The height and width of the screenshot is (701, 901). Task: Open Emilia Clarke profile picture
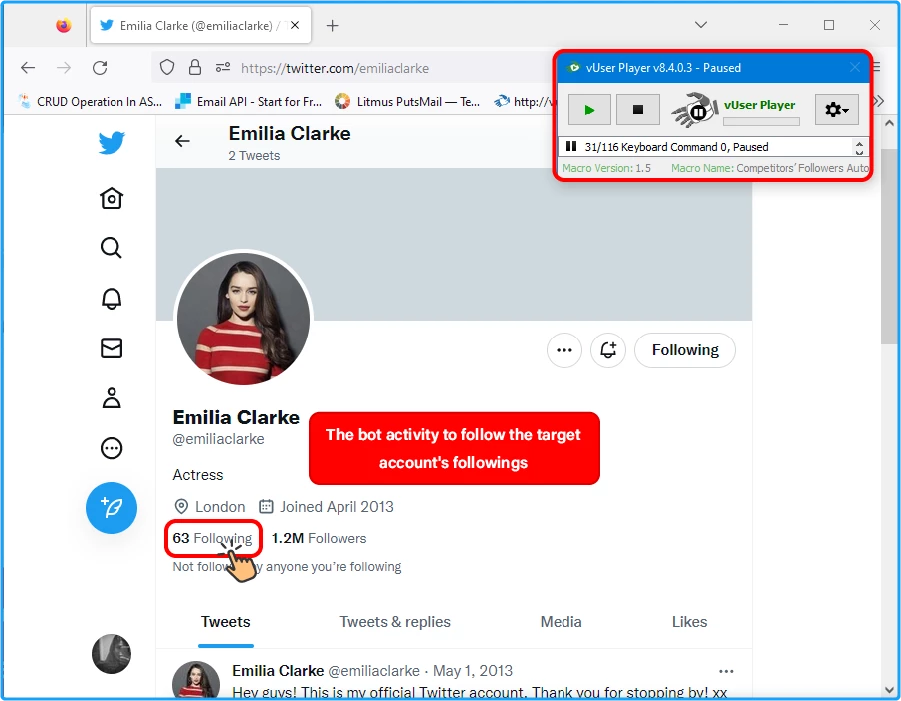point(244,319)
